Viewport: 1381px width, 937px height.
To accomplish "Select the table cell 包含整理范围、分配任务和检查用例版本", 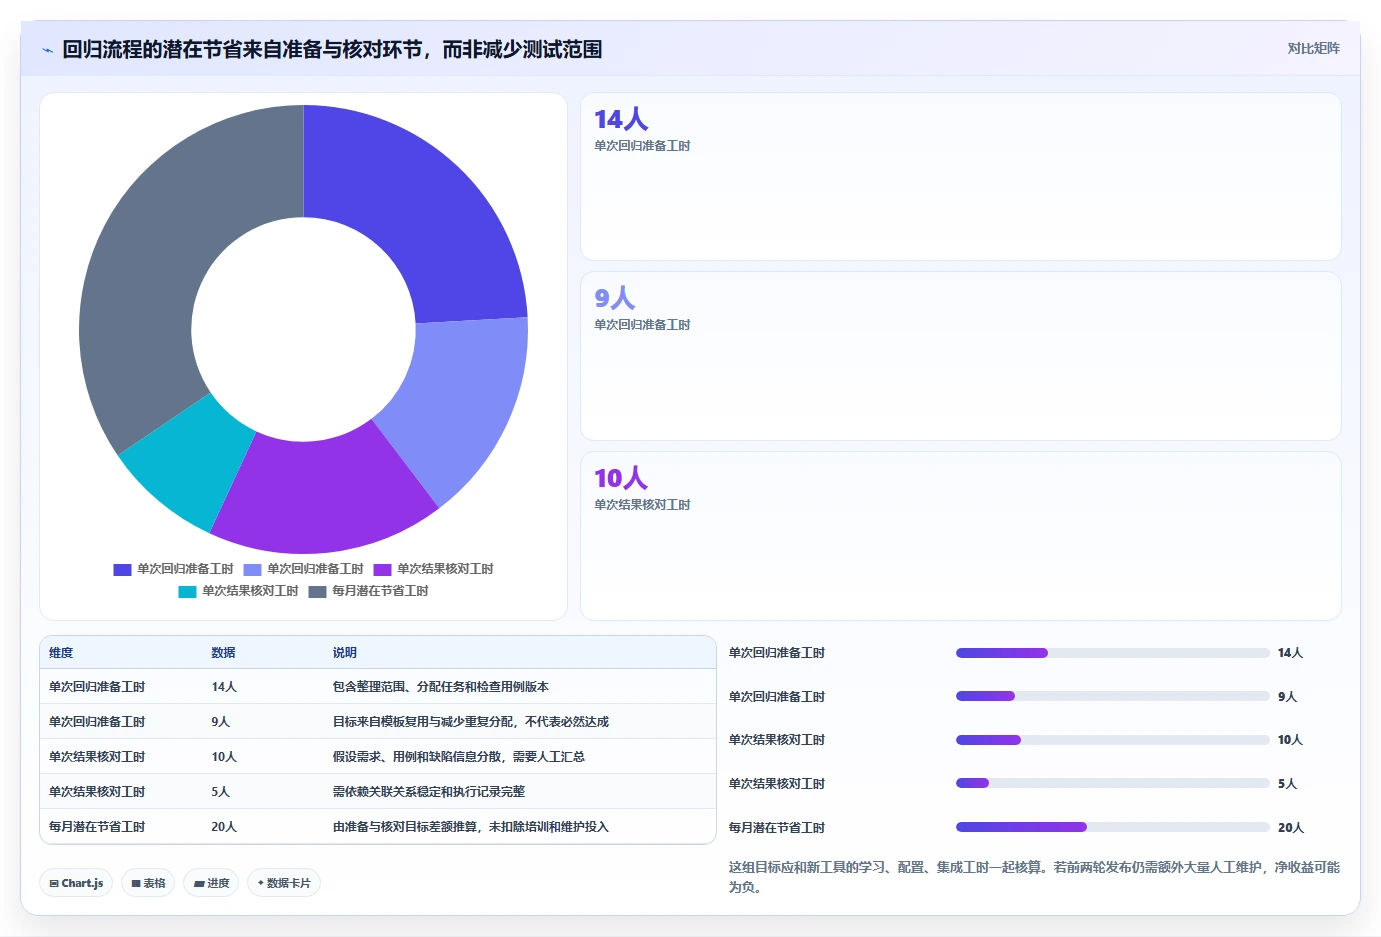I will pyautogui.click(x=440, y=687).
